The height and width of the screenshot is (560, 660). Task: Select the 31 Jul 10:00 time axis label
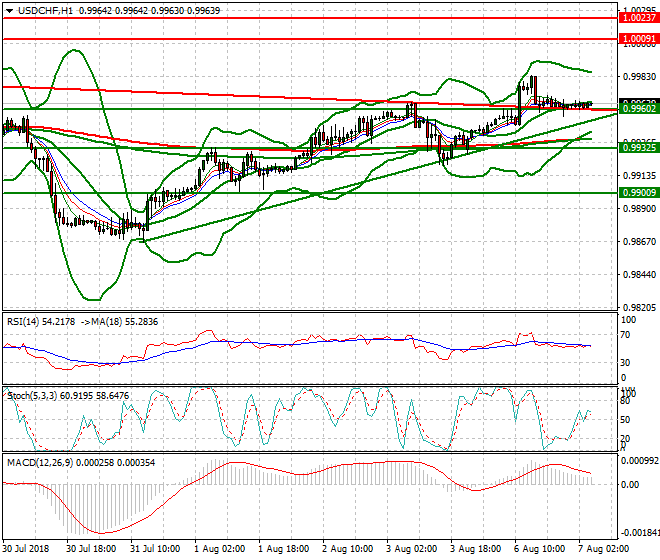pos(155,549)
